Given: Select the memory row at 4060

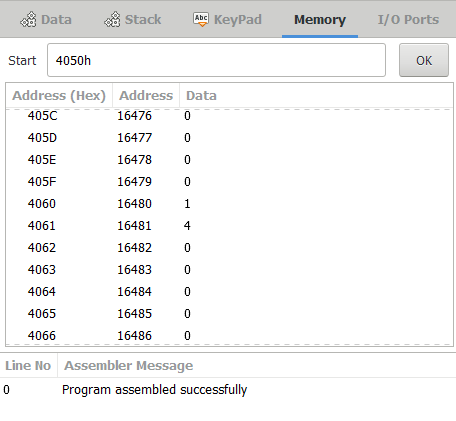Looking at the screenshot, I should (x=229, y=204).
